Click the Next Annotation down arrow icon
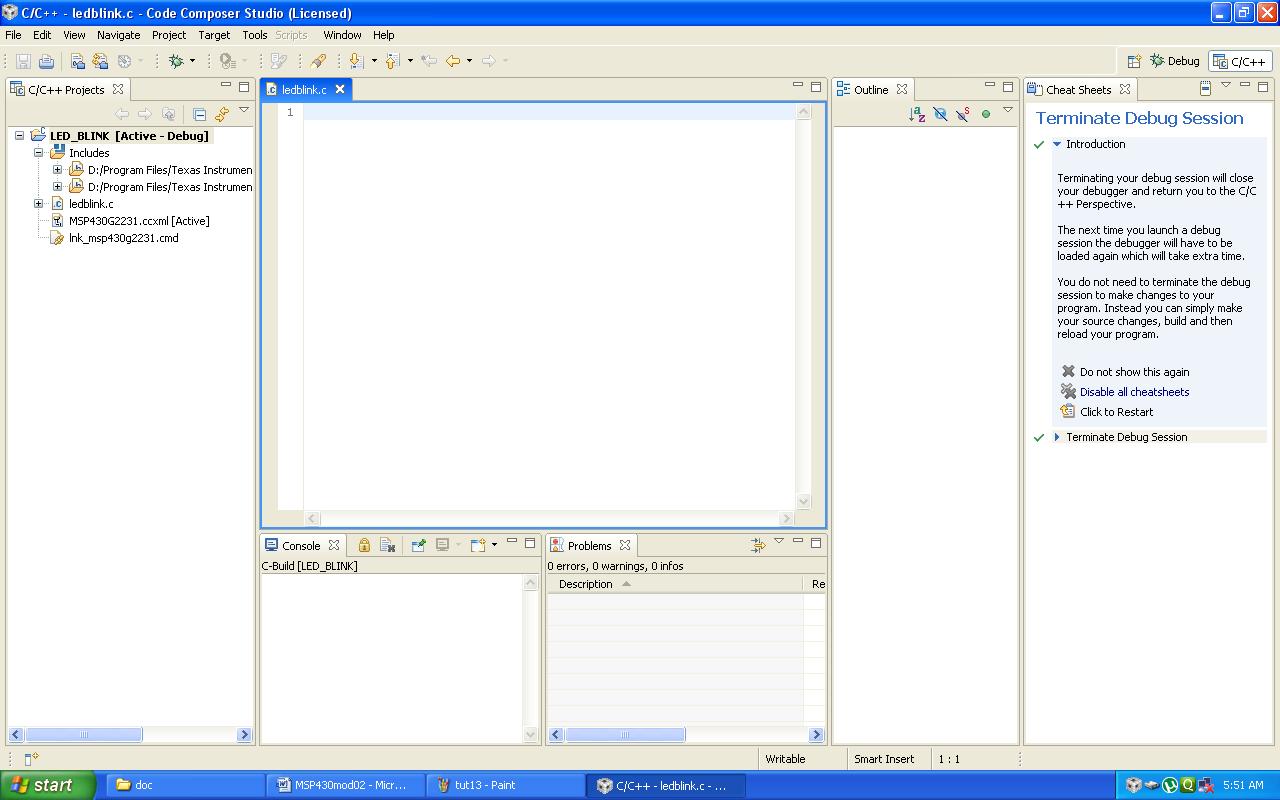Screen dimensions: 1280x800 355,61
